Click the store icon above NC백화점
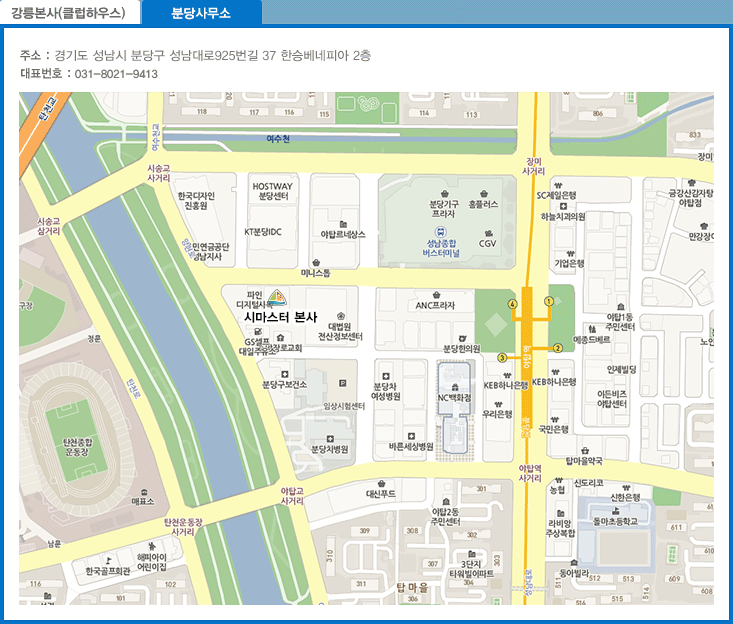This screenshot has width=733, height=624. [x=454, y=387]
